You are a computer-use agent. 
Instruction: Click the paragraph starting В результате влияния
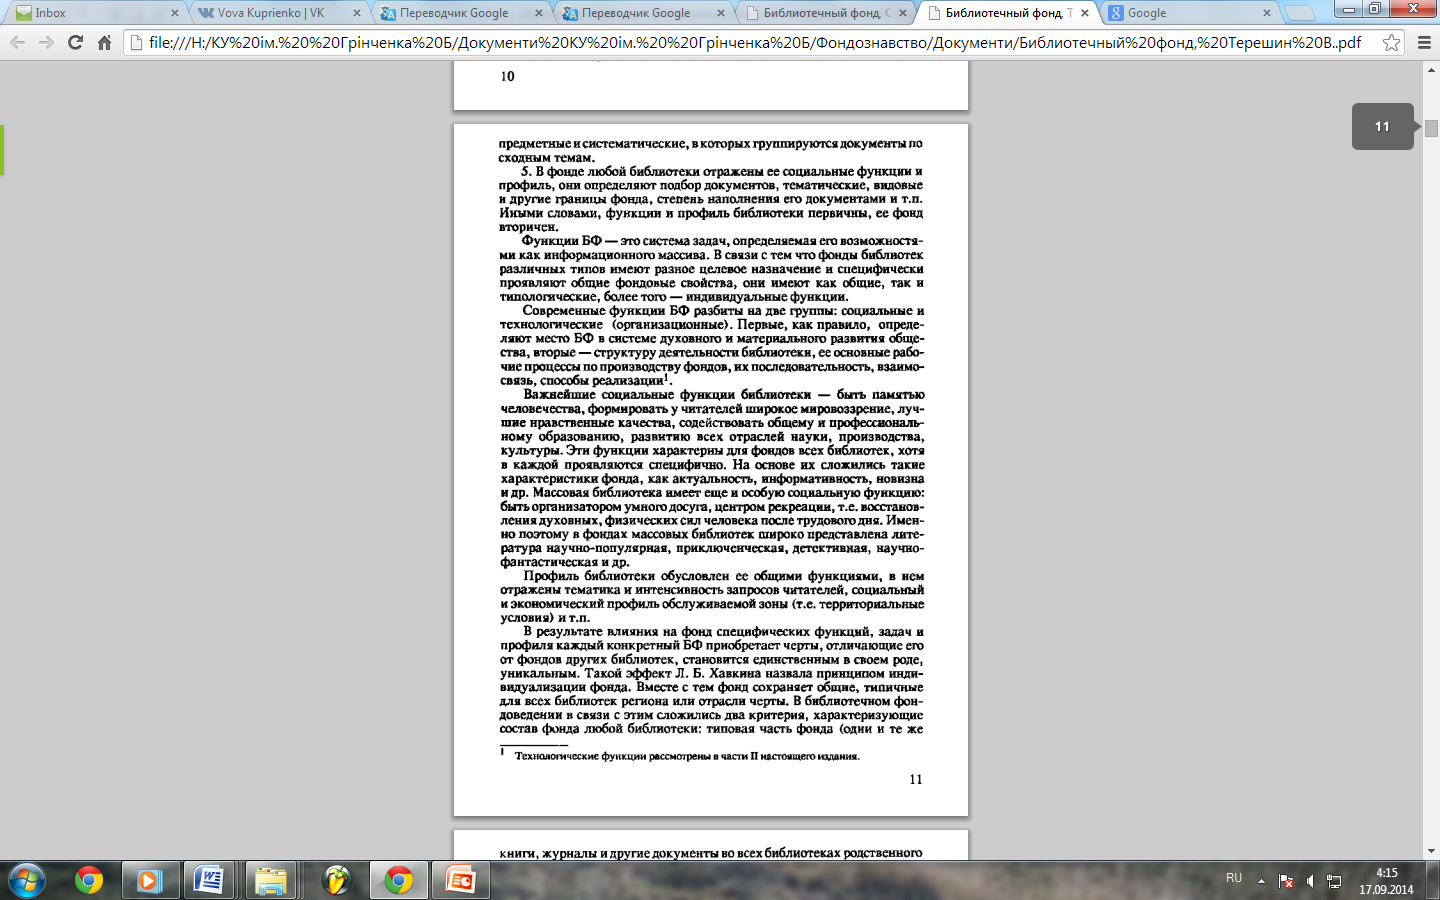pos(711,680)
